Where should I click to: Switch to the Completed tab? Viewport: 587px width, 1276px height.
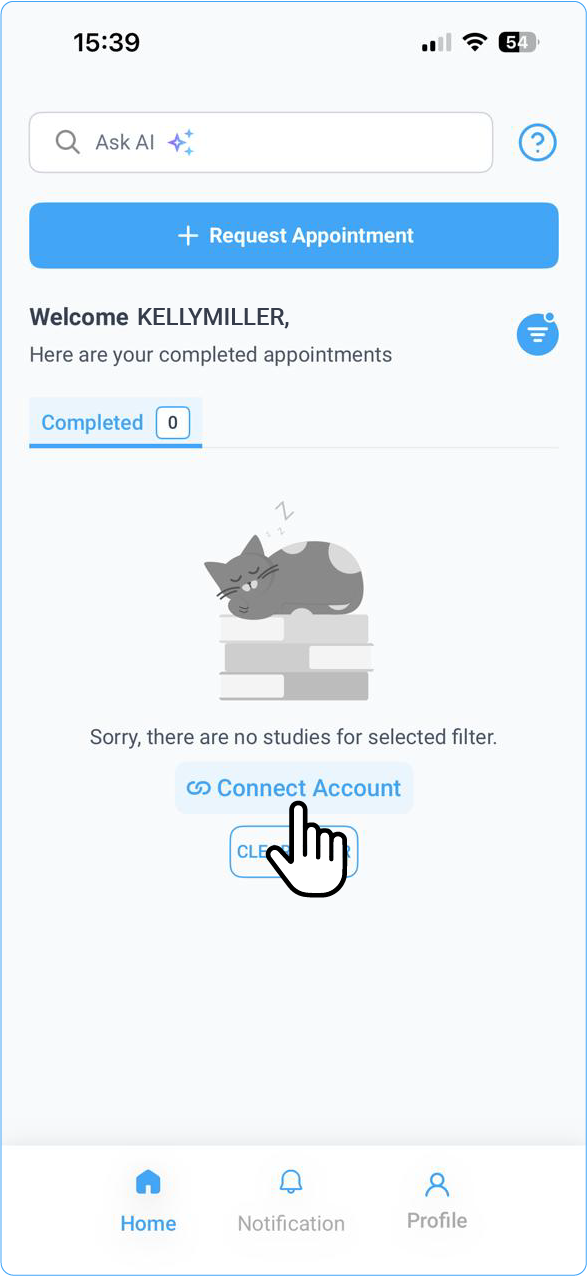92,422
